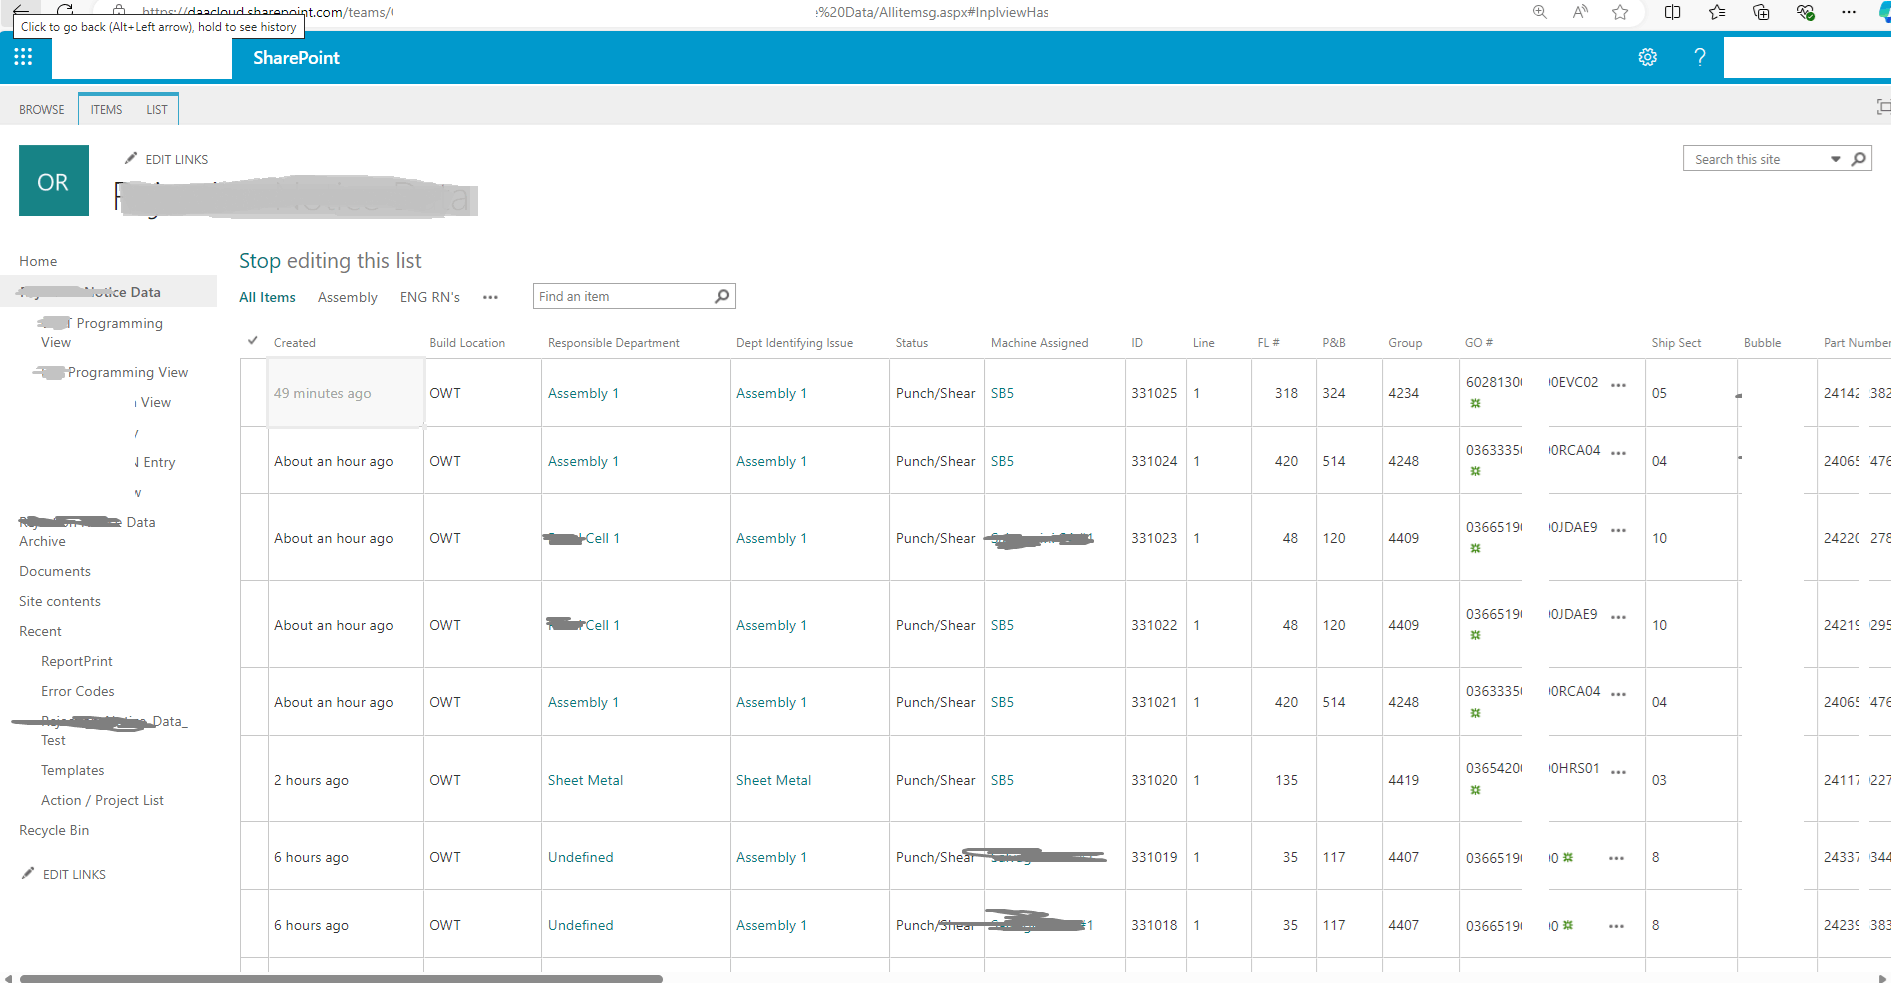Switch to the ITEMS ribbon tab

click(106, 109)
